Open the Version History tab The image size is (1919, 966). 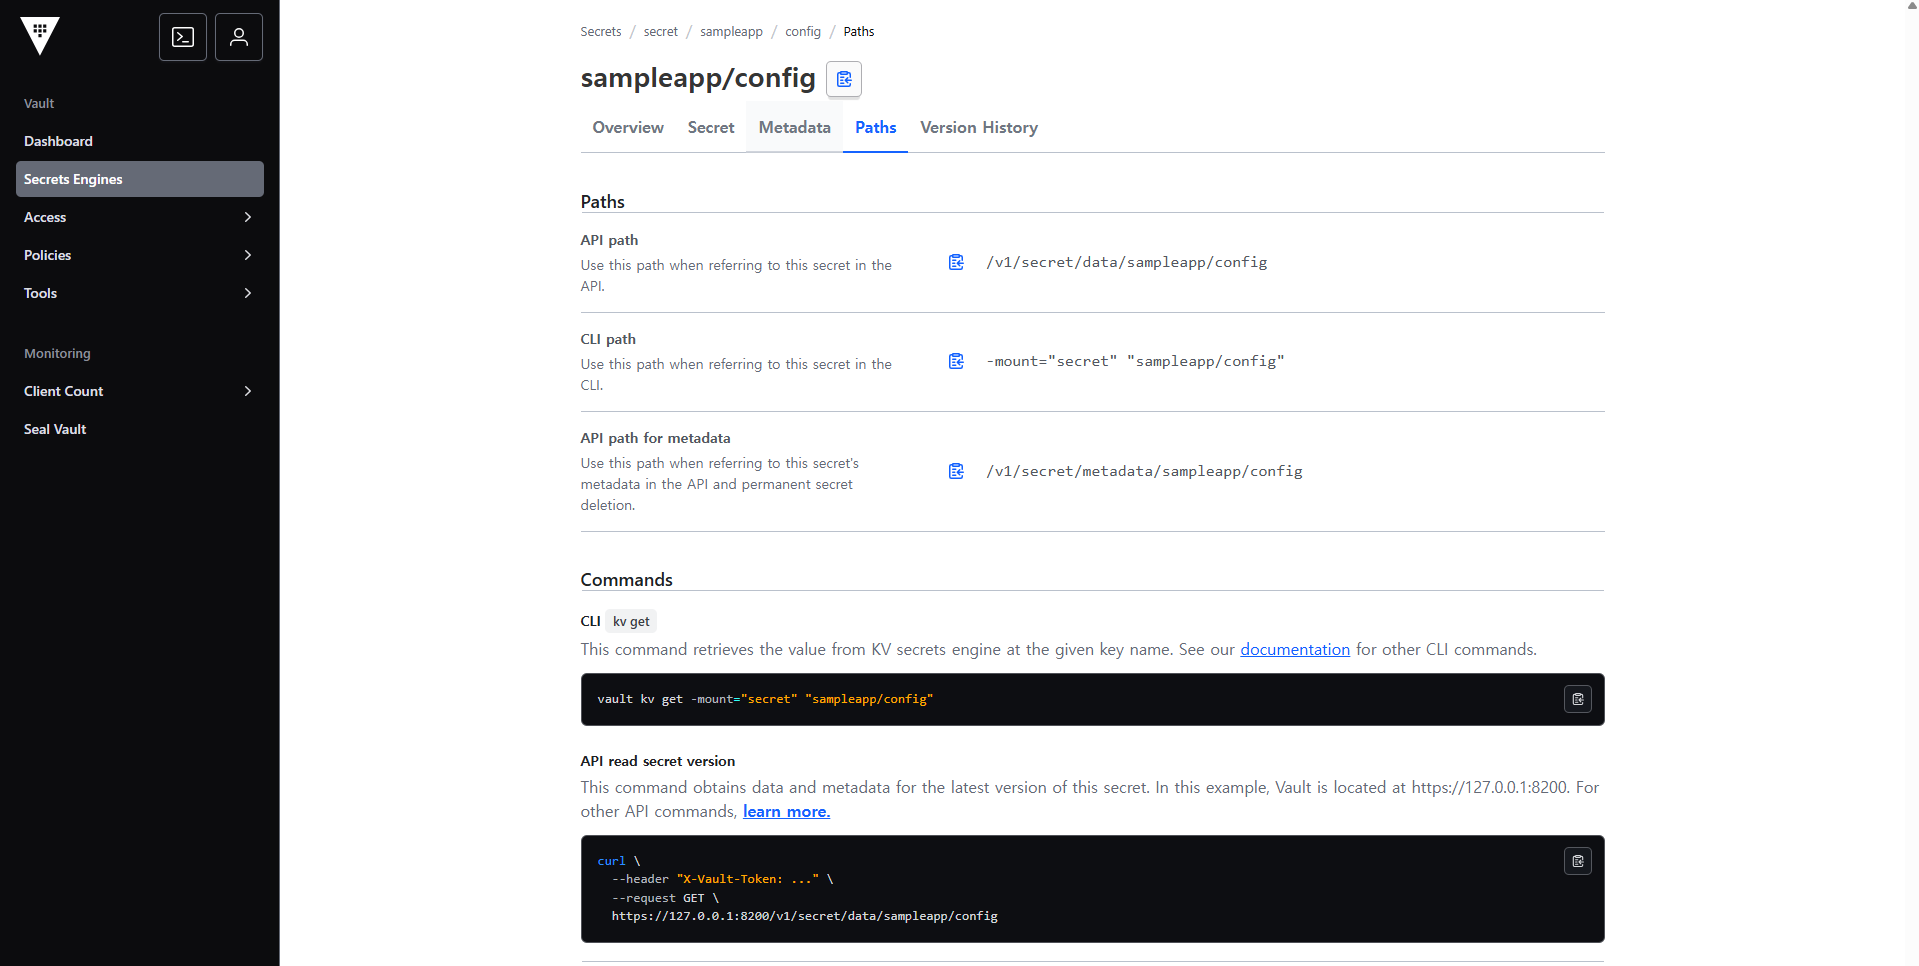pos(978,127)
